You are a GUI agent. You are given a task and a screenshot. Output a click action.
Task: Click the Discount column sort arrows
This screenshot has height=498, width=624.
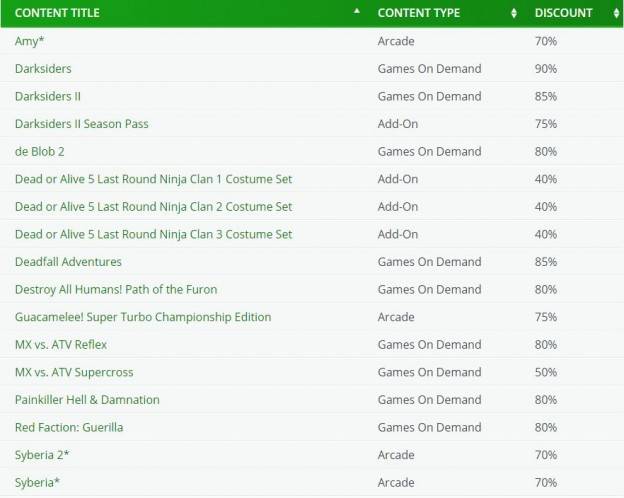[616, 13]
